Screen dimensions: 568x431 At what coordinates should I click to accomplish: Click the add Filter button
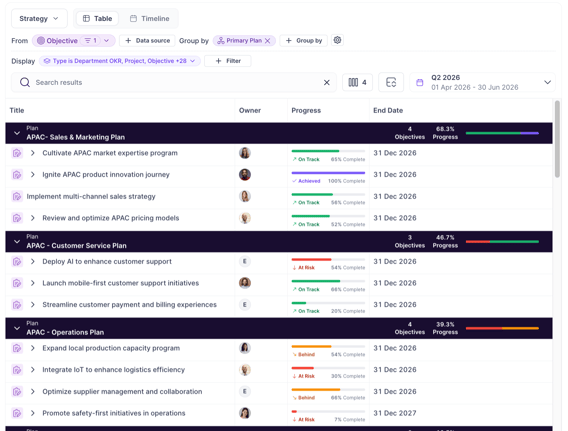pos(228,61)
